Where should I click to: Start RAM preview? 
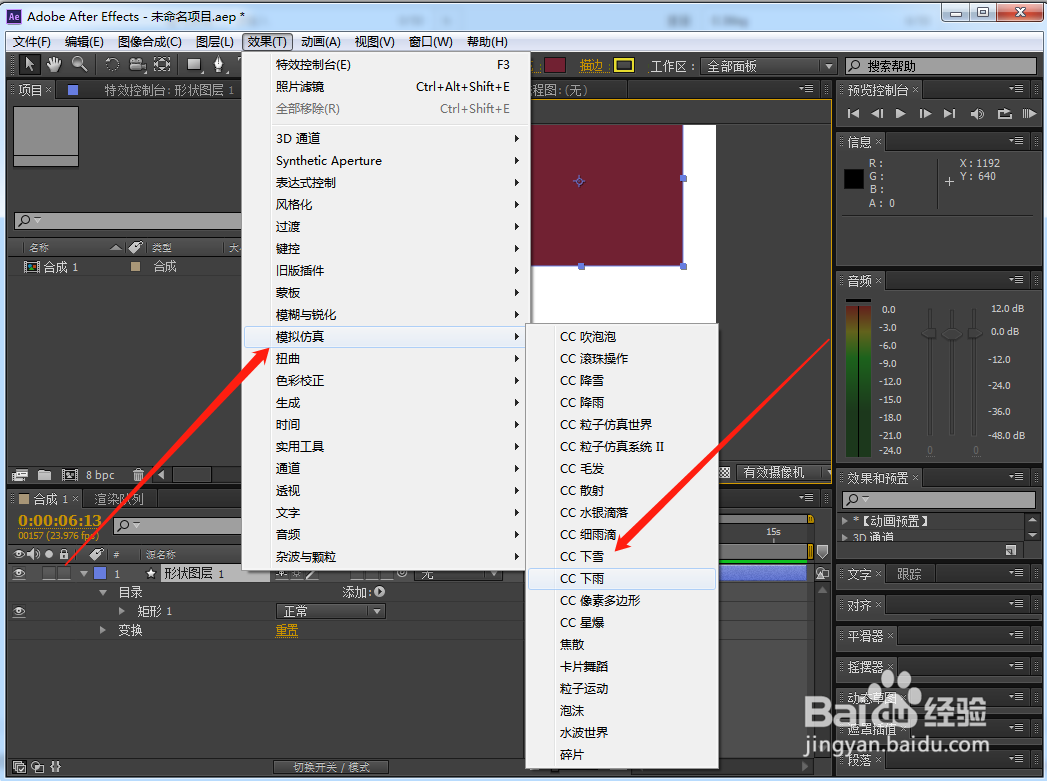[1029, 113]
